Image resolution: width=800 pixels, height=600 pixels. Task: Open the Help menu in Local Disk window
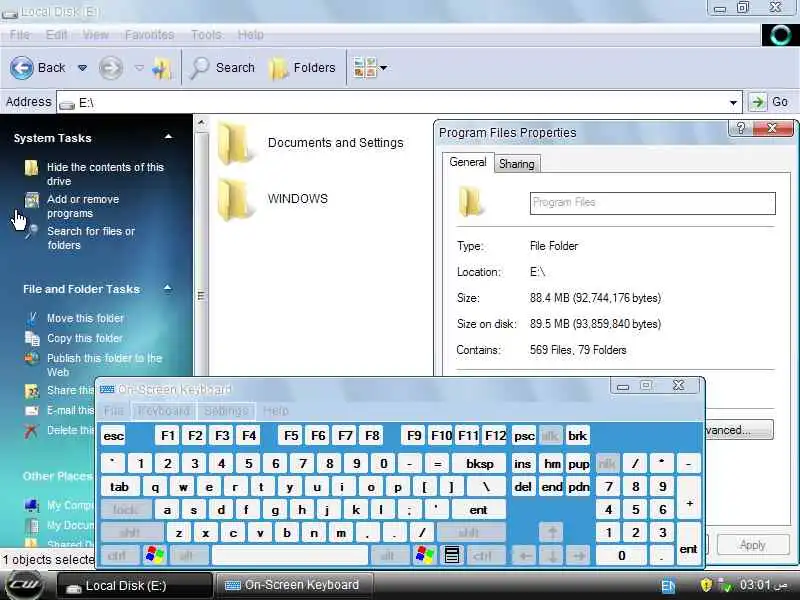click(251, 35)
